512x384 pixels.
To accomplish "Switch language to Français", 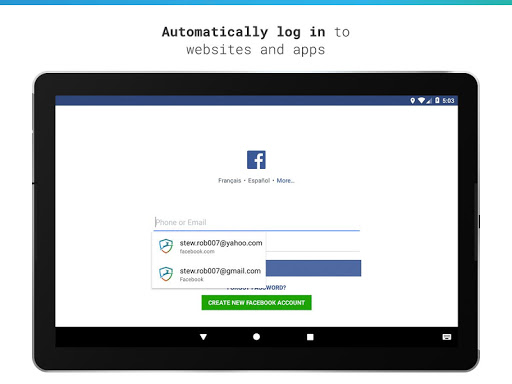I will click(x=229, y=180).
